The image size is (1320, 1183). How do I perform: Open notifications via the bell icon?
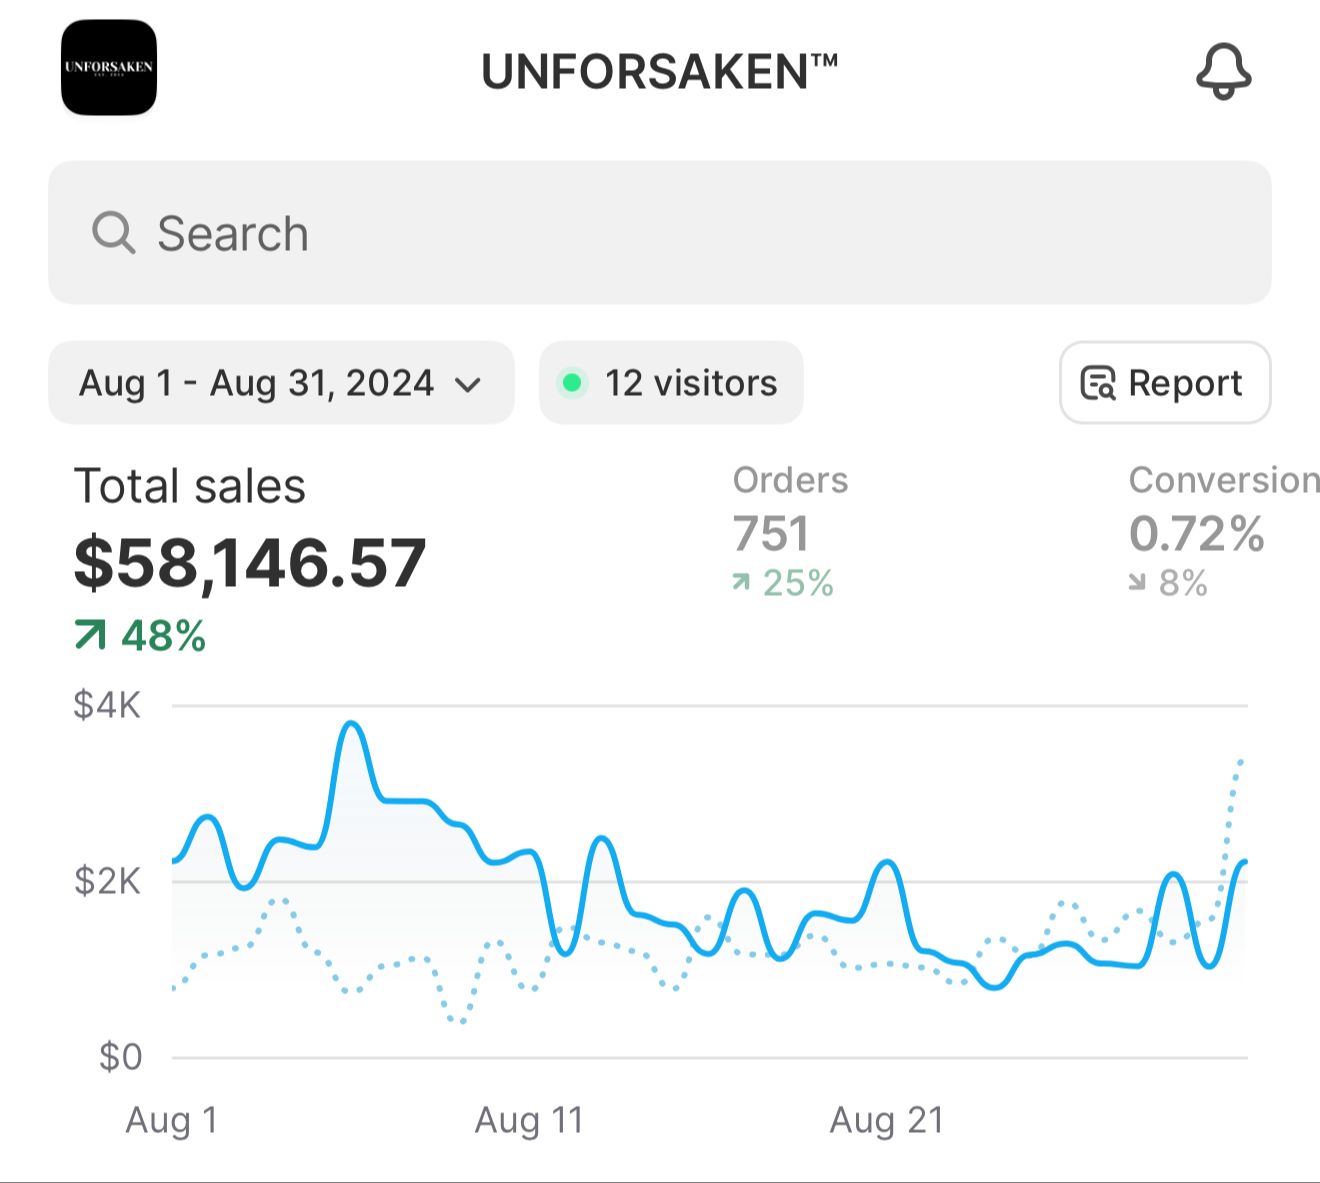(x=1223, y=71)
